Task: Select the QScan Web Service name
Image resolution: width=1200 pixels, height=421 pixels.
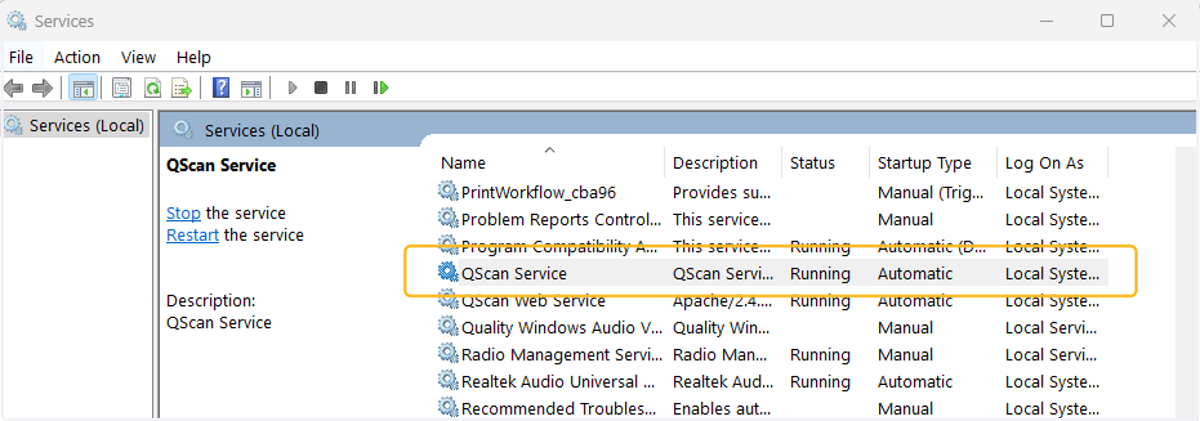Action: point(533,300)
